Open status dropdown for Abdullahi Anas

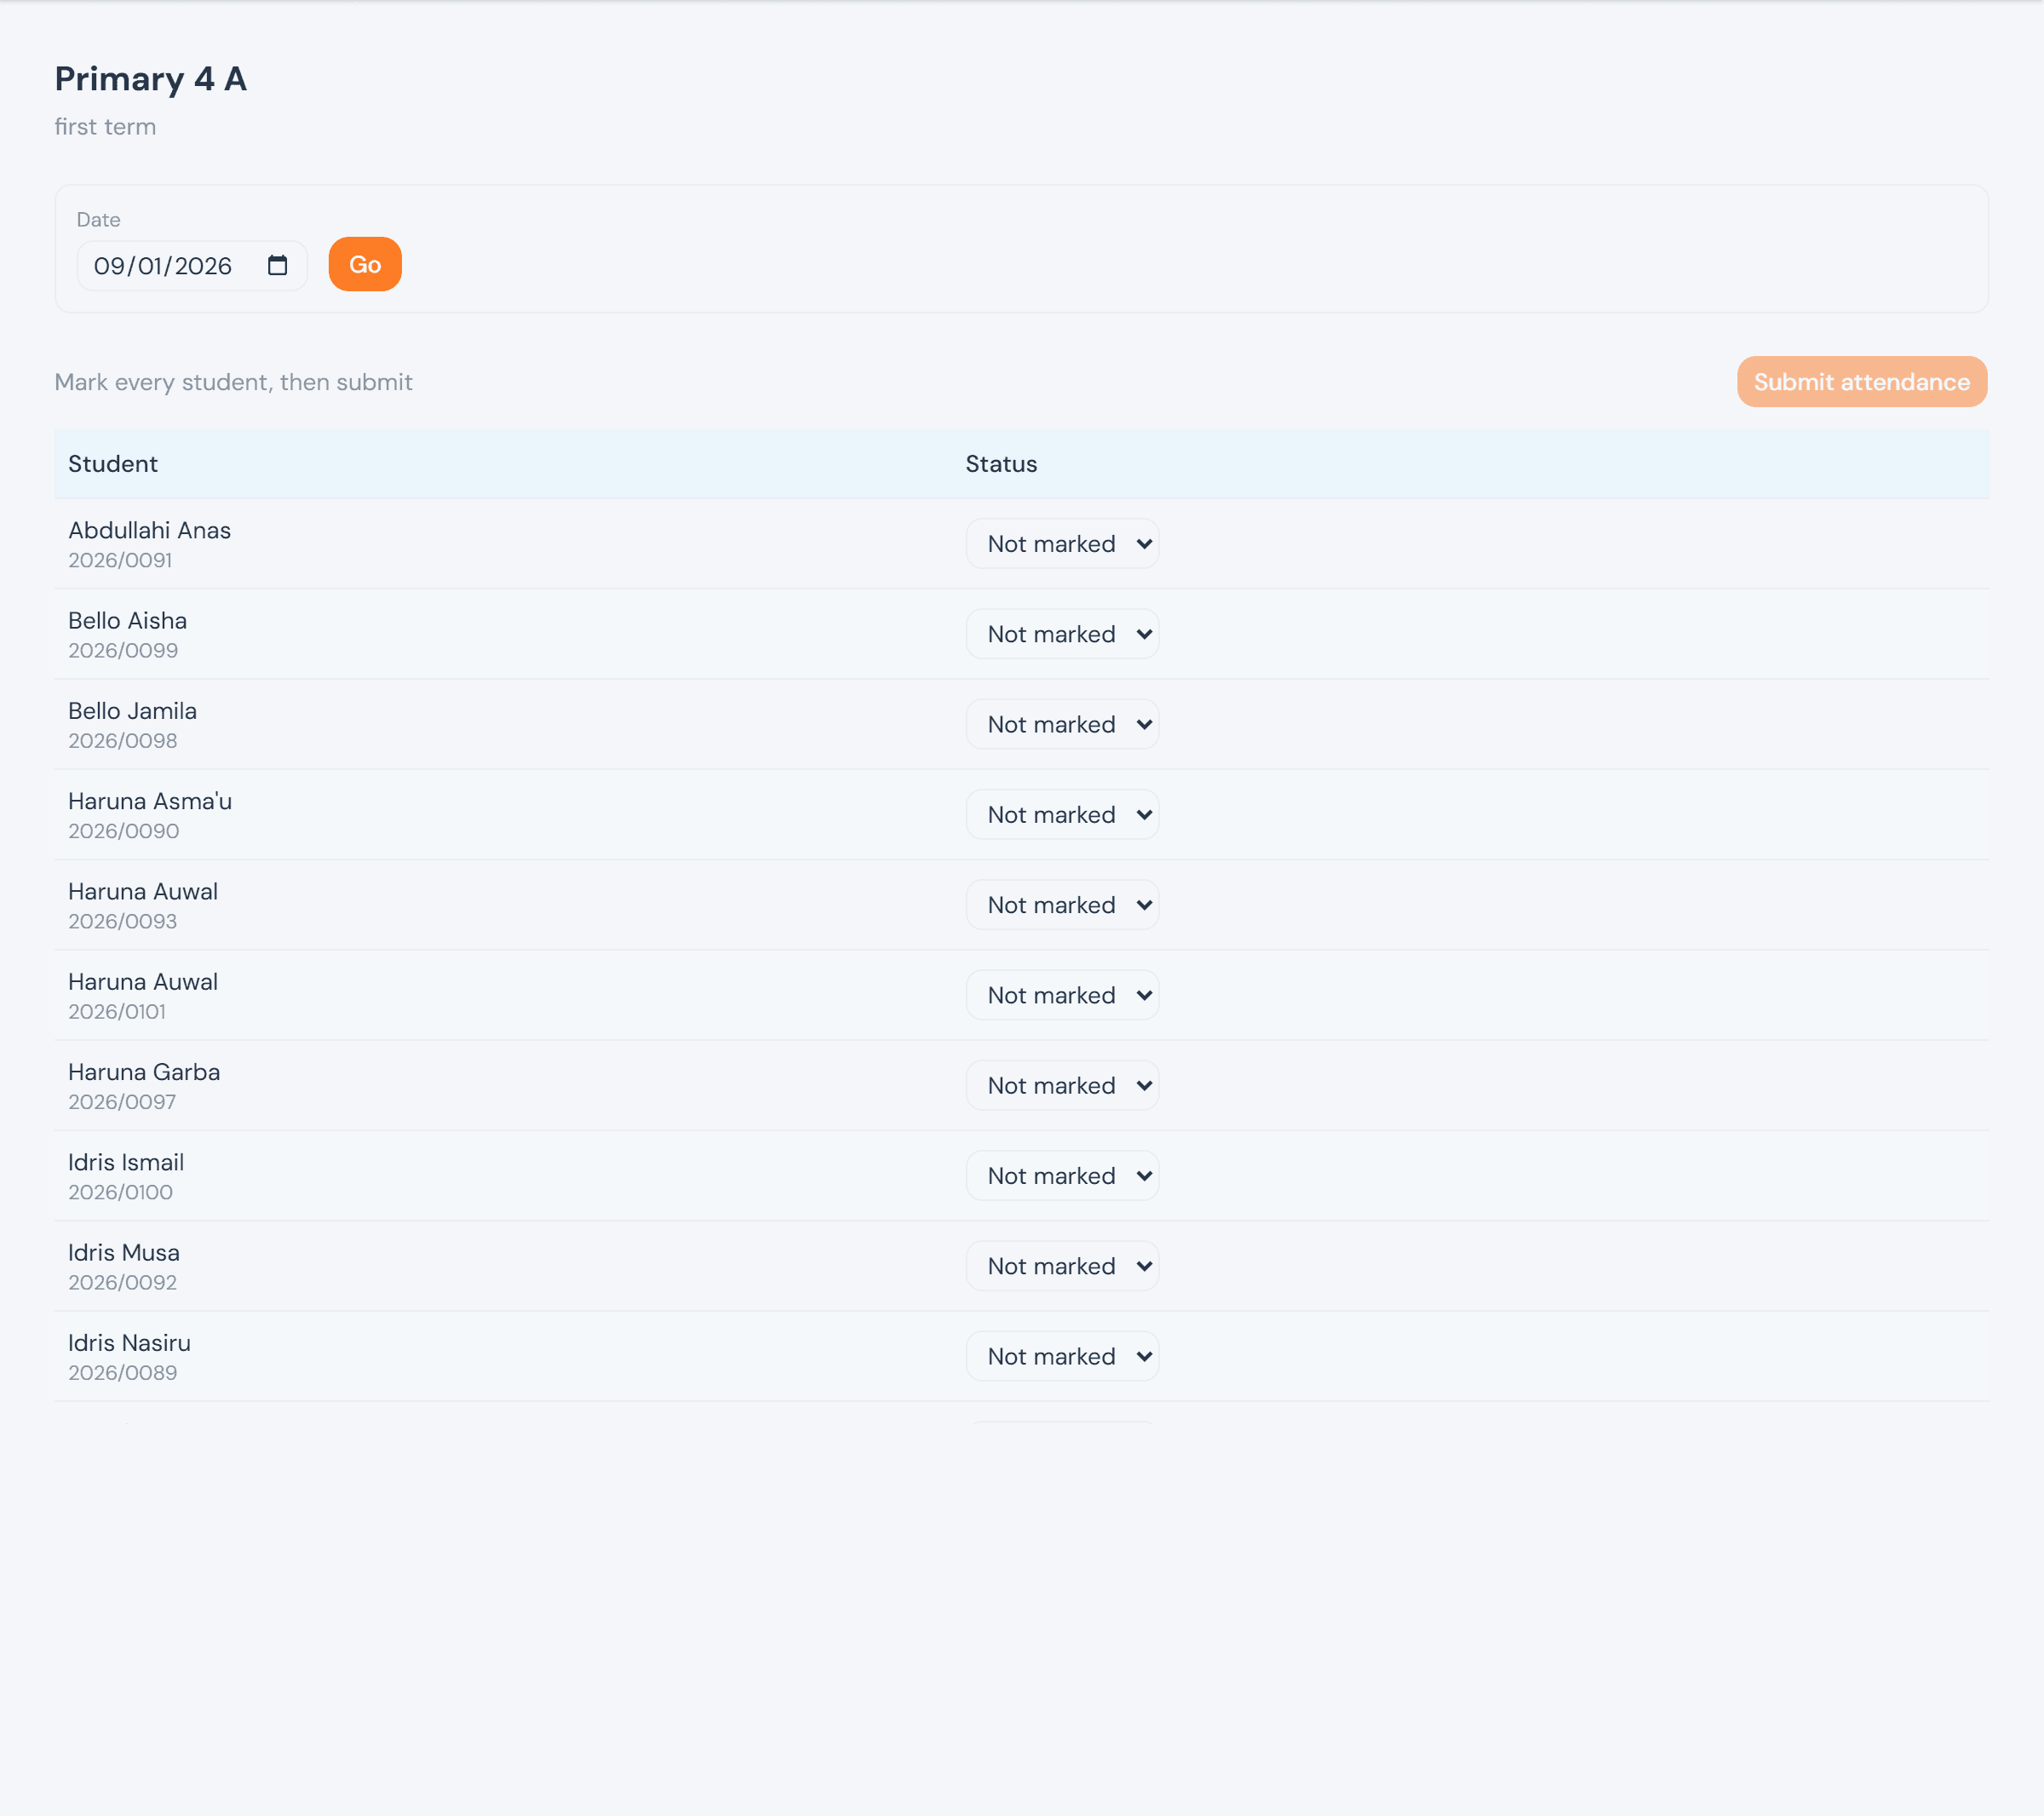coord(1062,544)
